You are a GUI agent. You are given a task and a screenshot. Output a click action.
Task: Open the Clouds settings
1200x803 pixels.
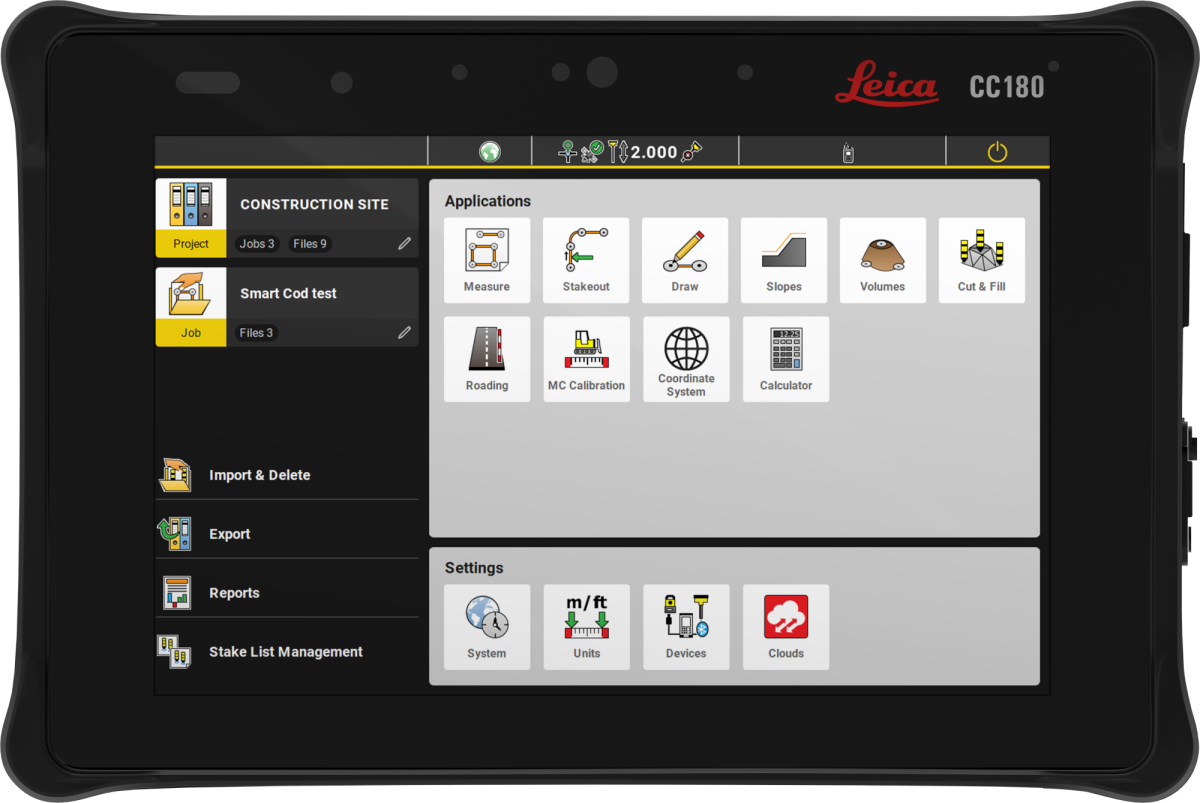[785, 626]
